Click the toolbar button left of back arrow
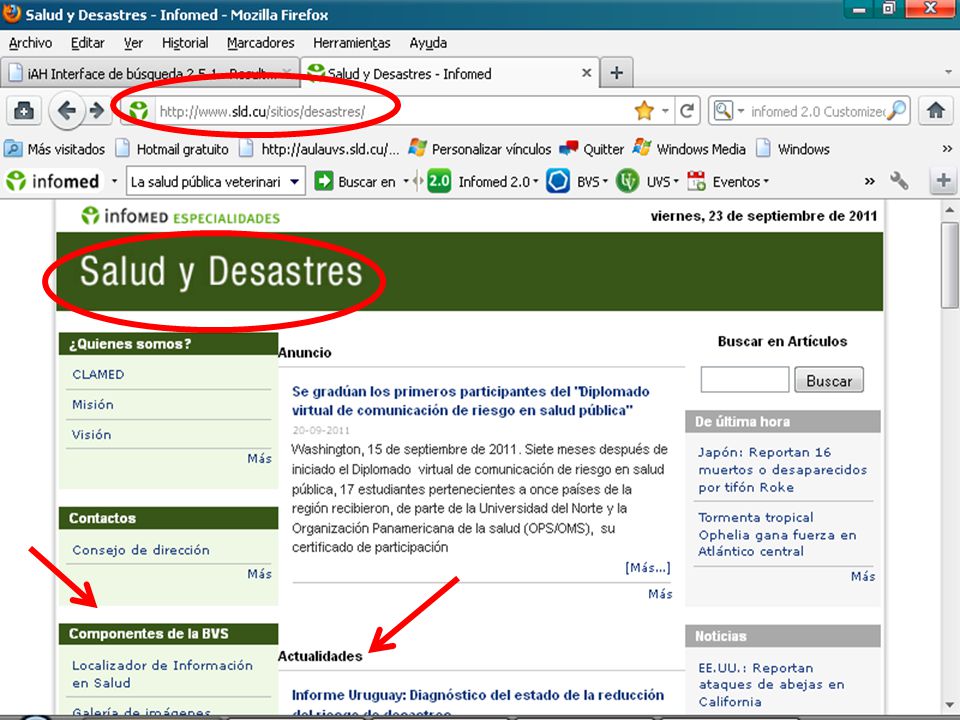This screenshot has width=960, height=720. (x=24, y=111)
